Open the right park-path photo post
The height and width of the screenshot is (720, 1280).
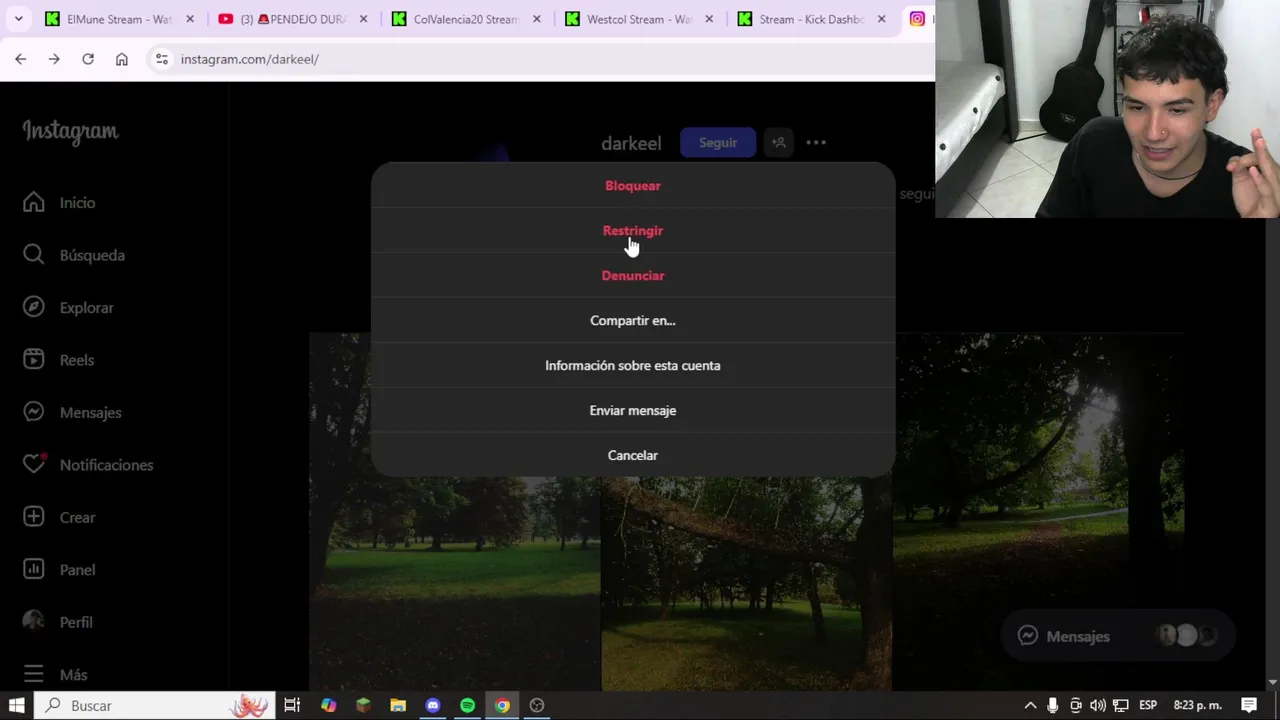(1038, 512)
